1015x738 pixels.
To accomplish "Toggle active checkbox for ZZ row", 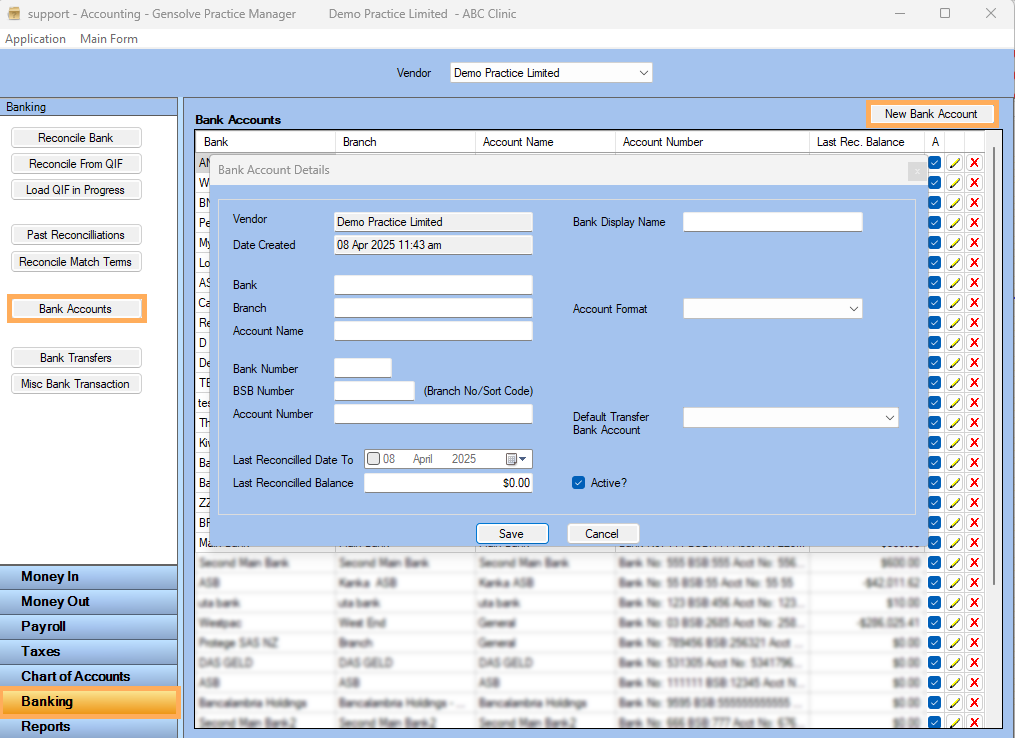I will click(934, 502).
